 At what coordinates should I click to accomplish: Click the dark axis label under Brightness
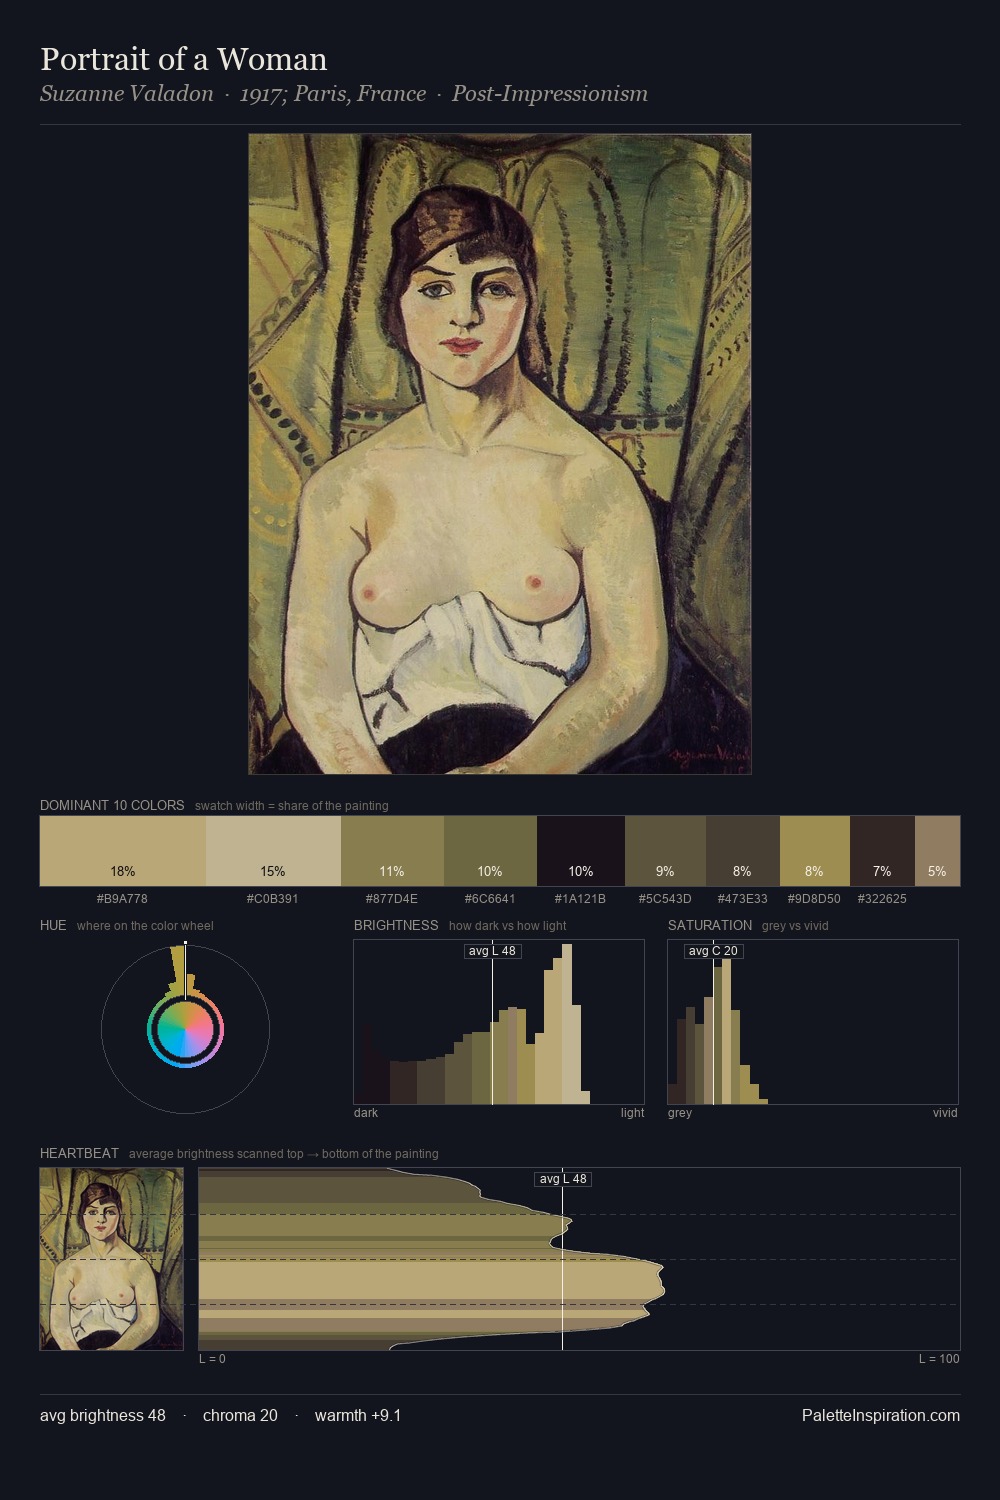point(366,1113)
